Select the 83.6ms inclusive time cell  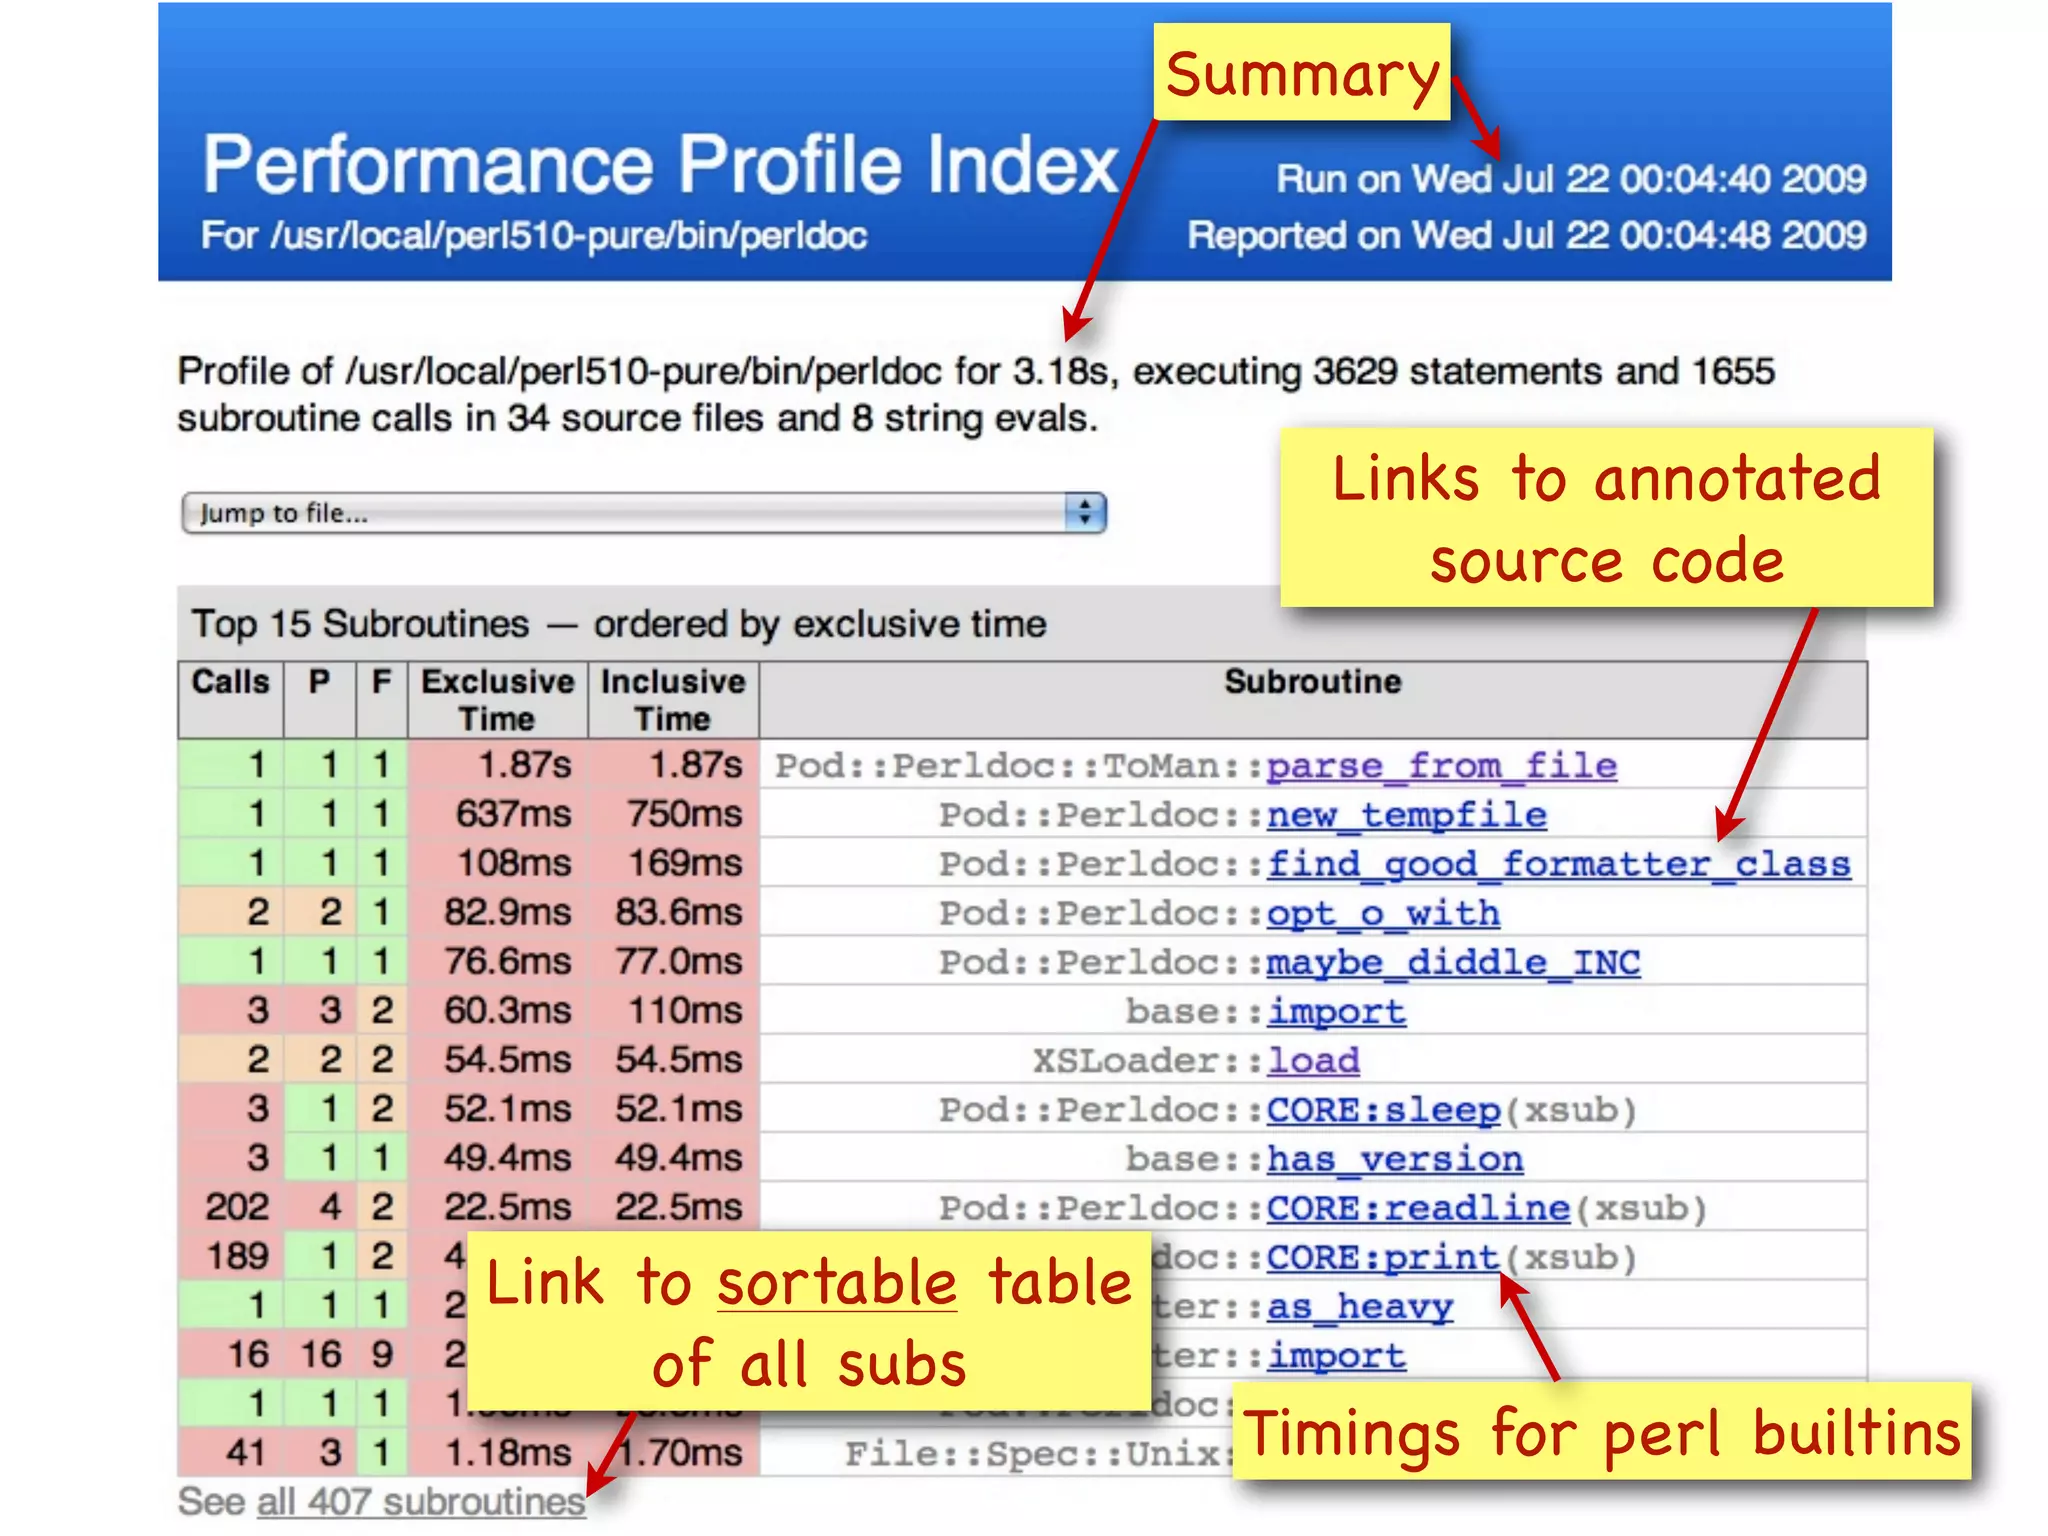[x=673, y=912]
